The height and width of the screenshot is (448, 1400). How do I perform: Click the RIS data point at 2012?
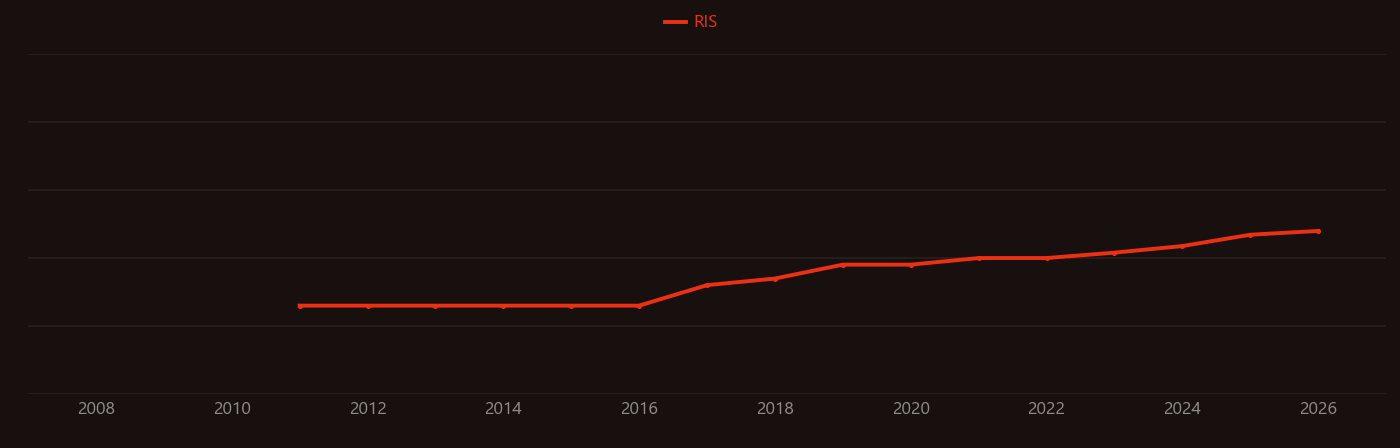coord(368,306)
